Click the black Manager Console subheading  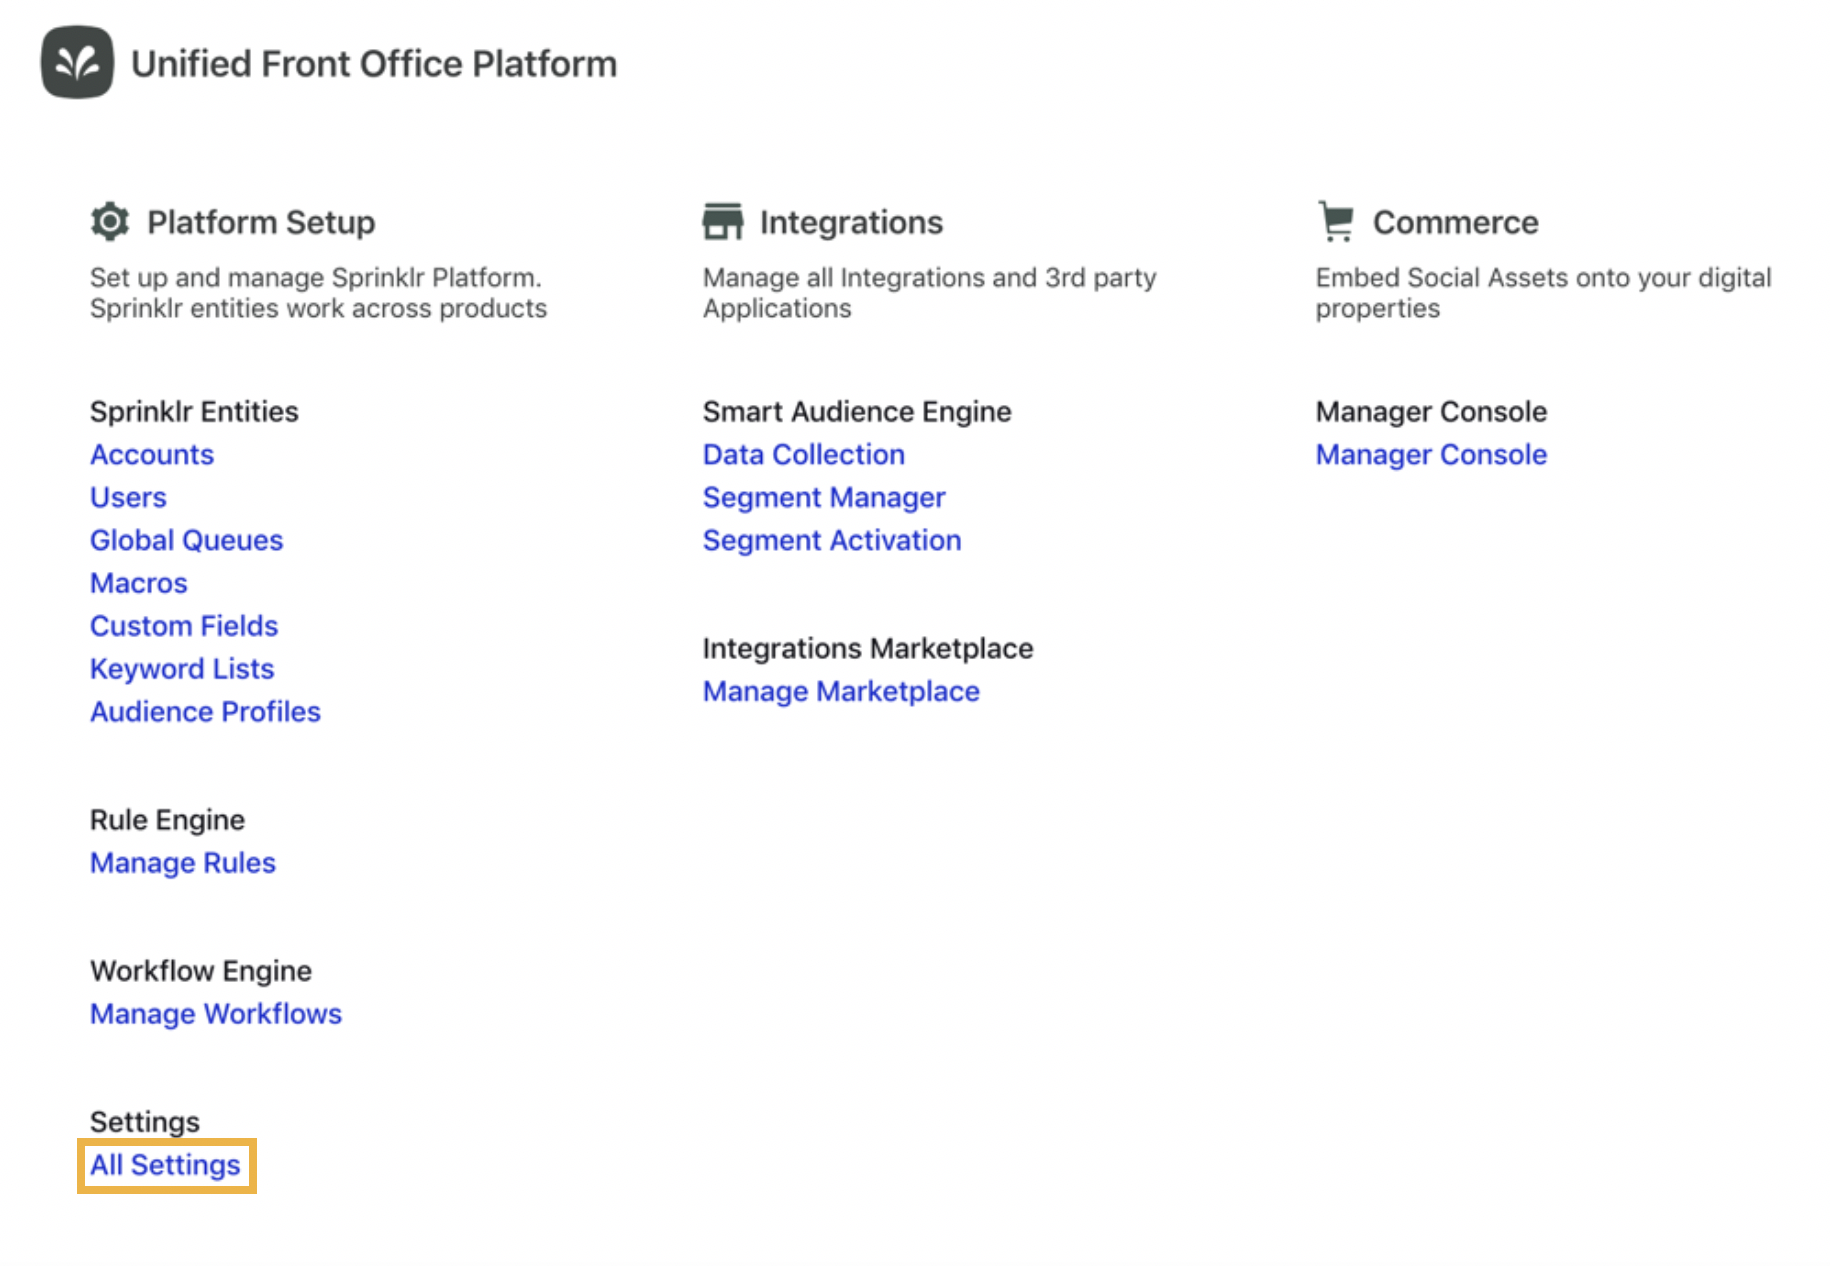[1431, 411]
